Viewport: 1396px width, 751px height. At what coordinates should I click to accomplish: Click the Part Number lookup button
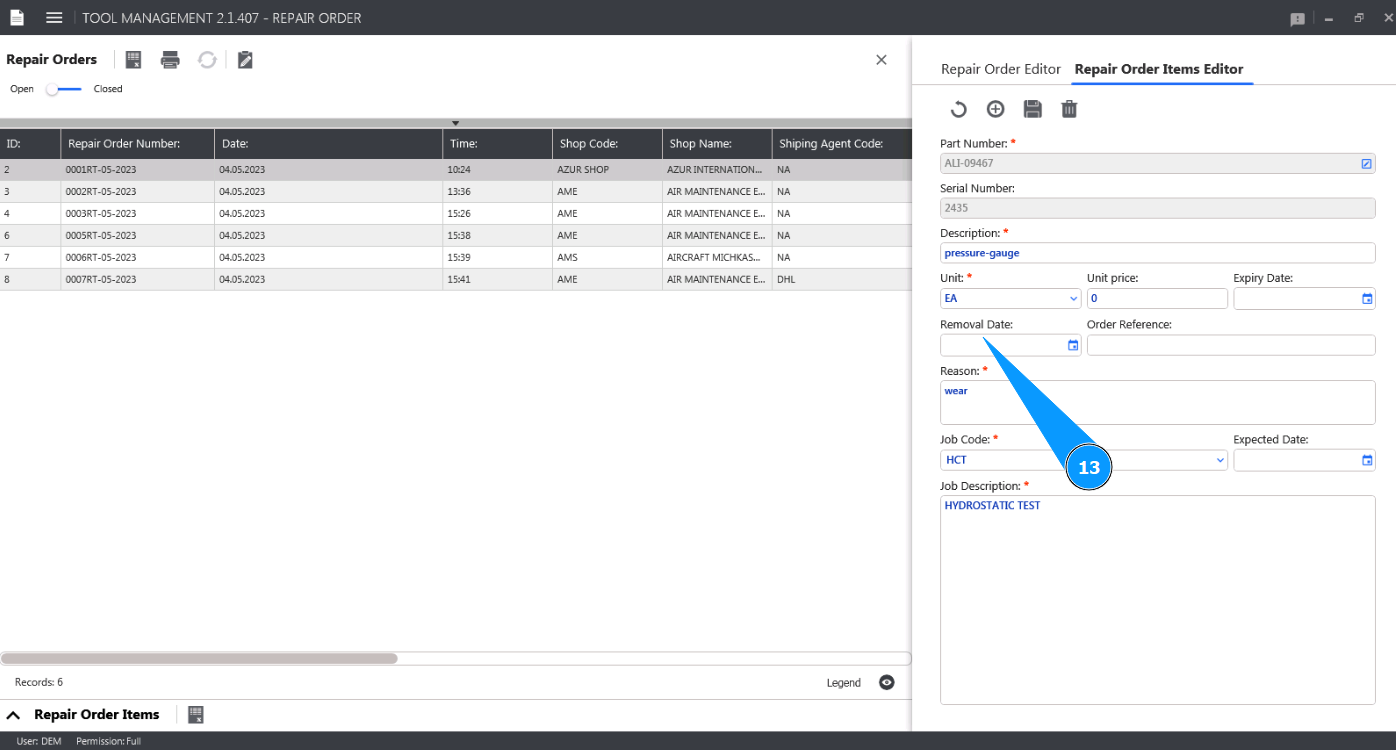pyautogui.click(x=1366, y=163)
